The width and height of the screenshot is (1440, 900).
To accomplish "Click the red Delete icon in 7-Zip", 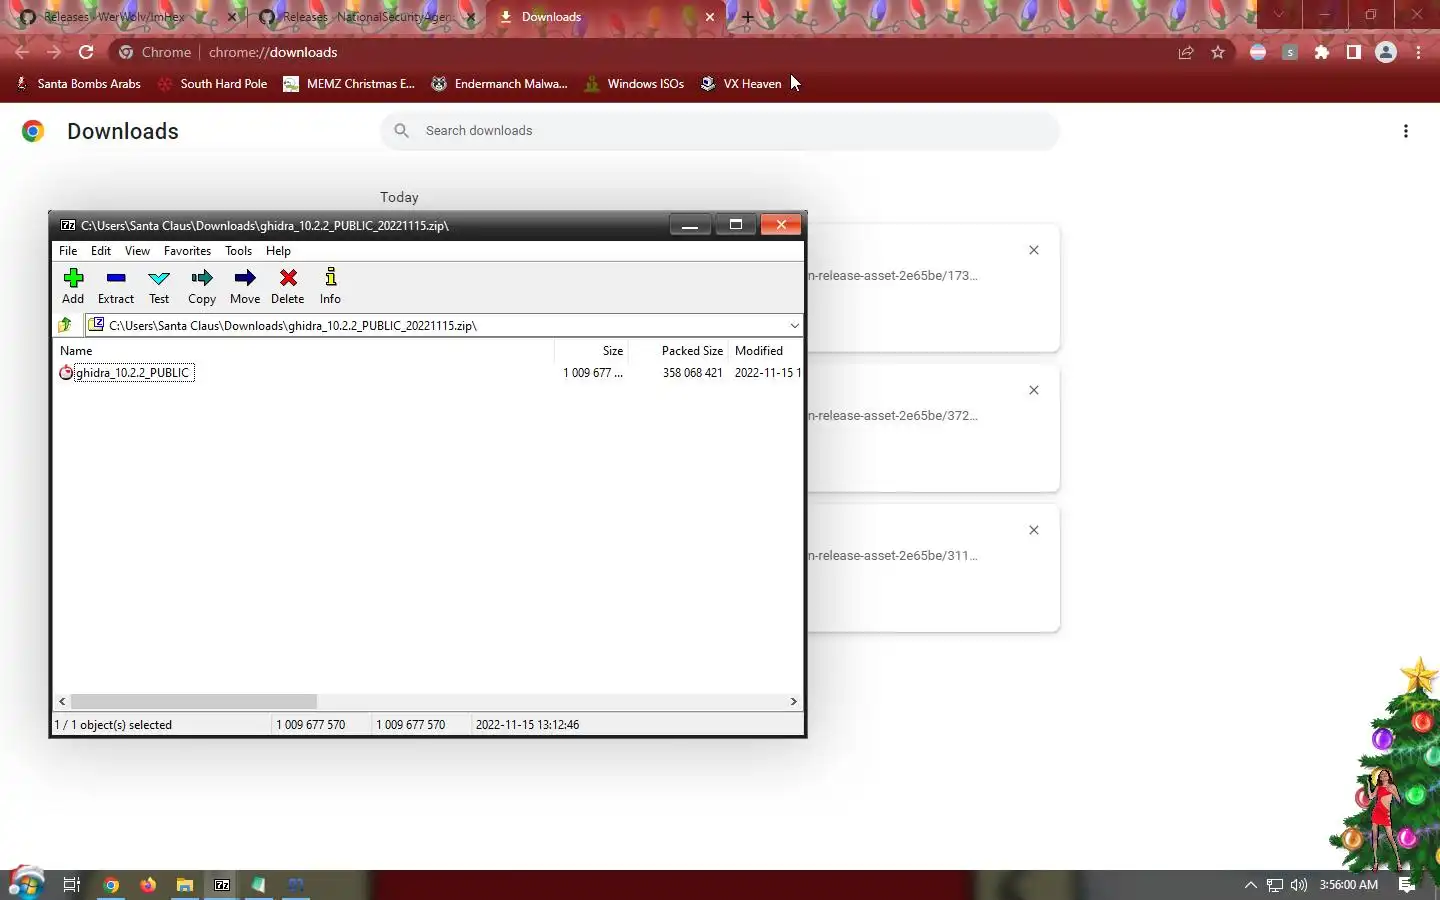I will 288,286.
